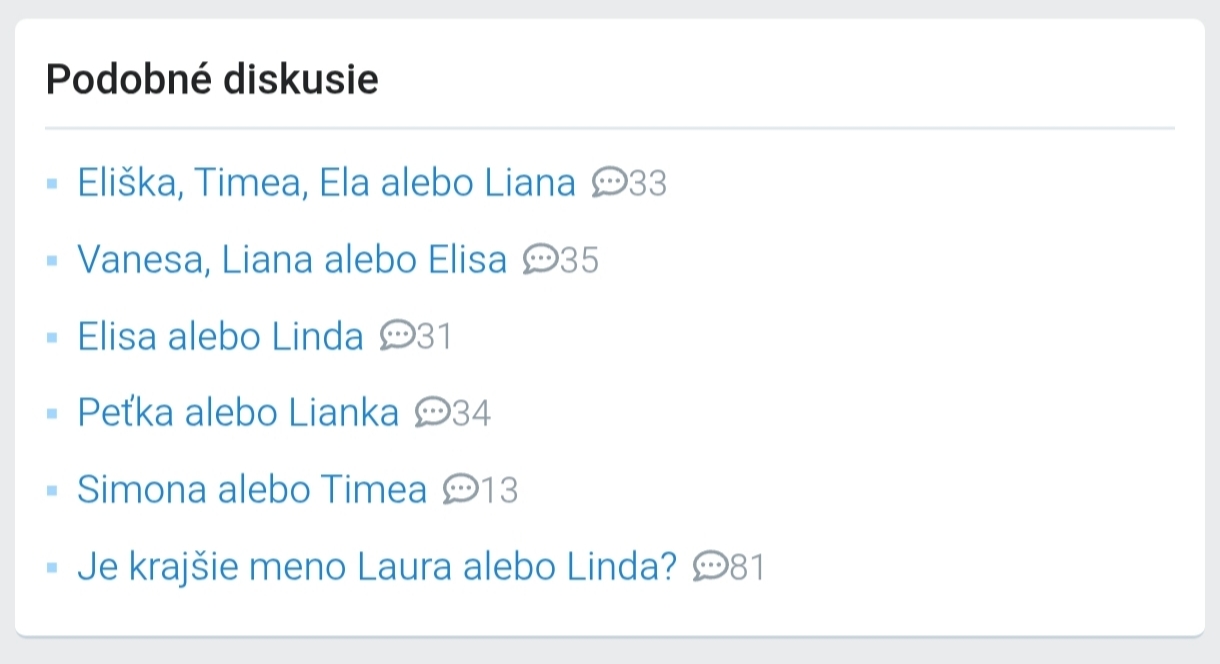Open the 'Vanesa, Liana alebo Elisa' discussion
Image resolution: width=1220 pixels, height=664 pixels.
pos(292,260)
